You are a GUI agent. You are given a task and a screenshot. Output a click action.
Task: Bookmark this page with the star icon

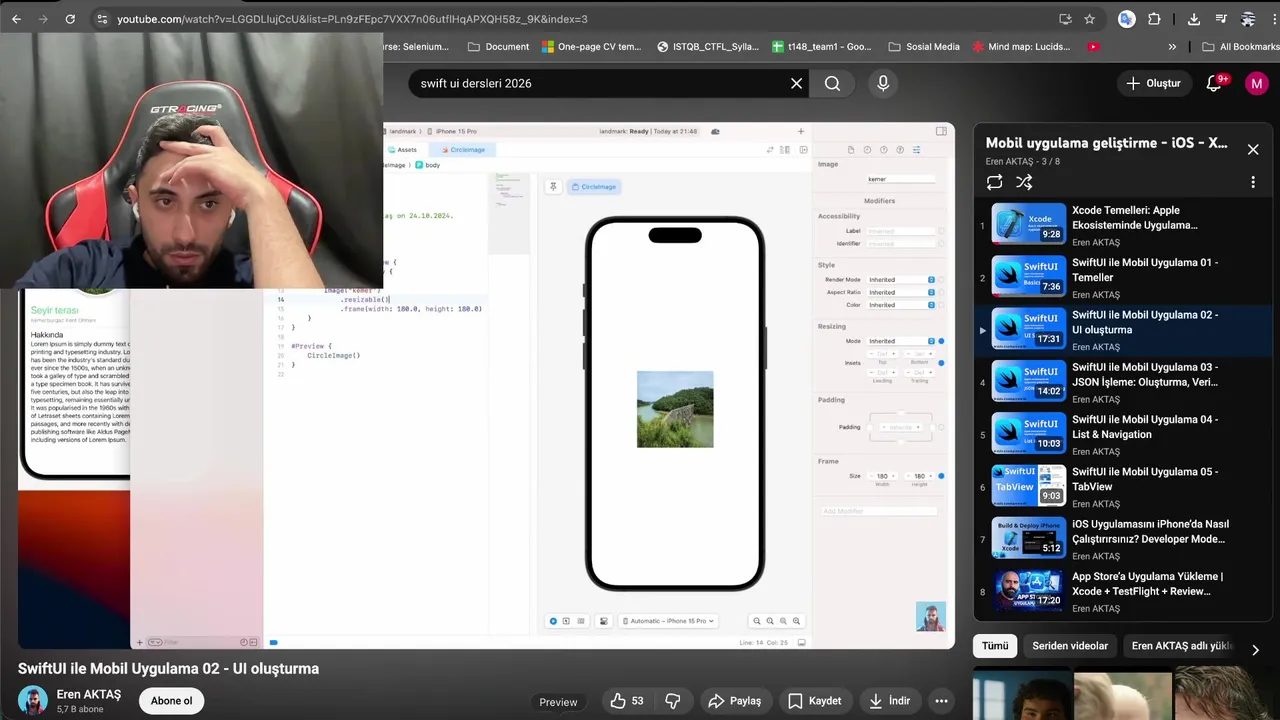click(x=1089, y=19)
